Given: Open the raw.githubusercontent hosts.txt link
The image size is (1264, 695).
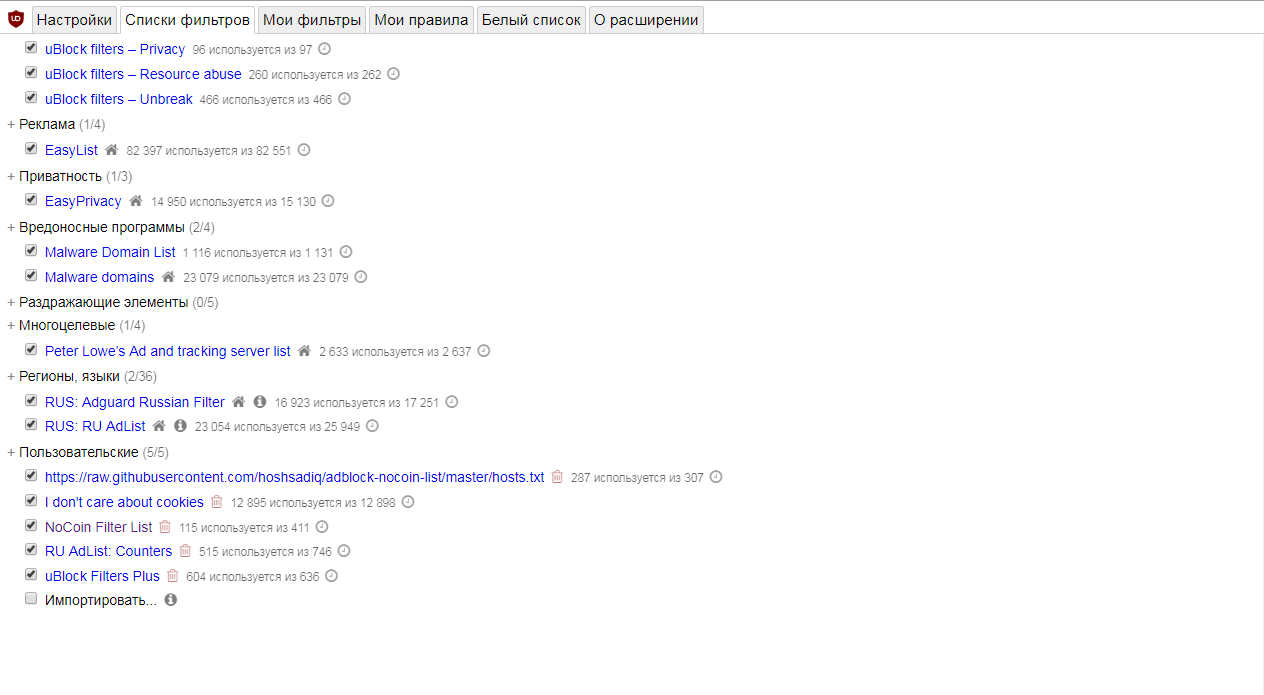Looking at the screenshot, I should 295,477.
